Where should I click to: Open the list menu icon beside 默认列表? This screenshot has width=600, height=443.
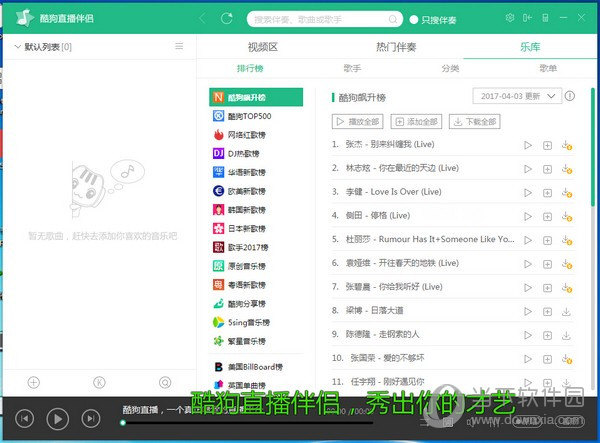179,46
